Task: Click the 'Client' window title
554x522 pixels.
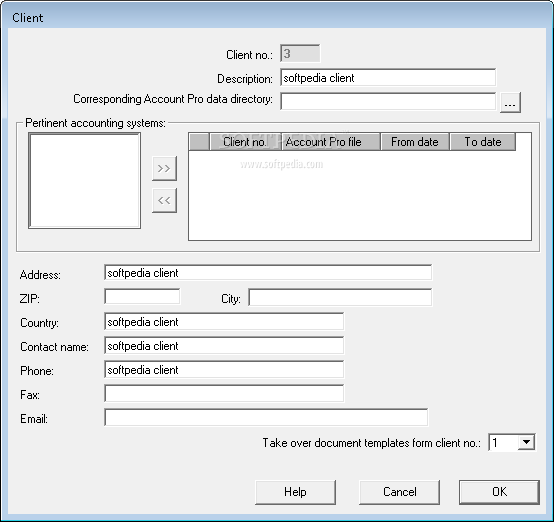Action: (28, 18)
